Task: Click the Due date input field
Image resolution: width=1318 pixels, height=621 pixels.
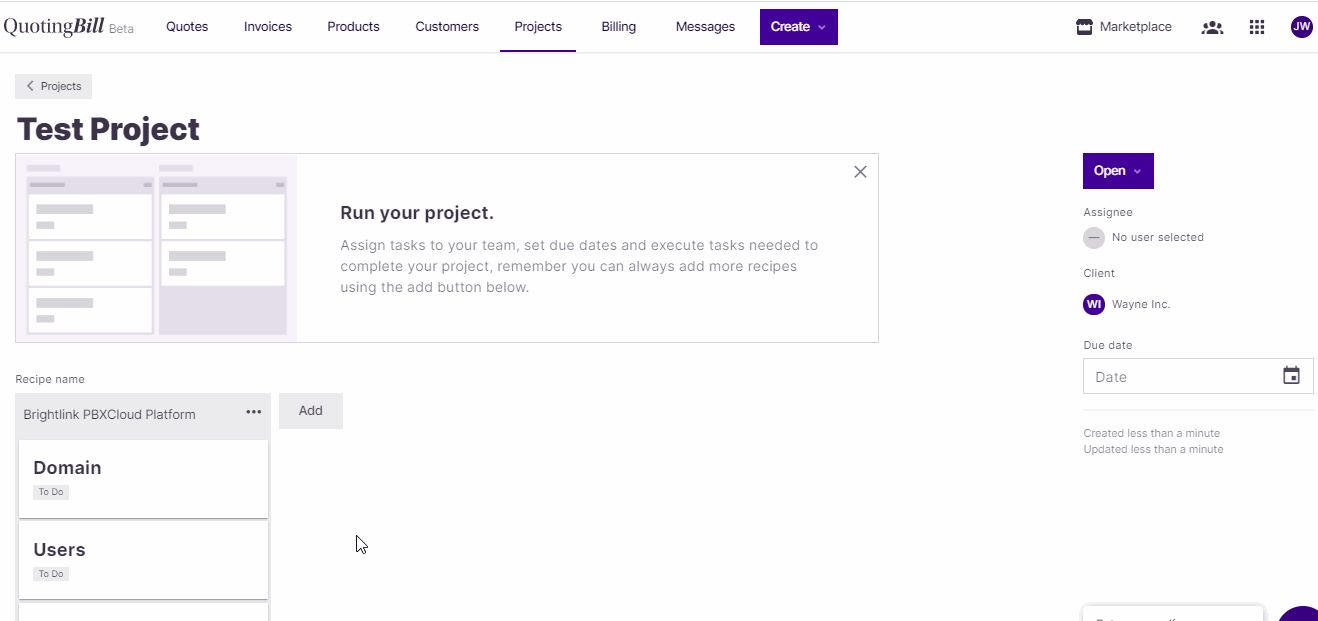Action: 1198,376
